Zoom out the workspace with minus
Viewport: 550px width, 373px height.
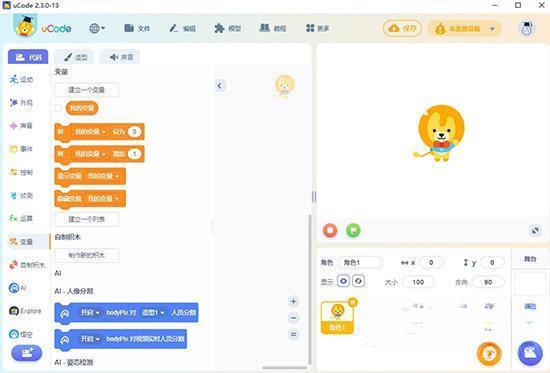click(294, 318)
